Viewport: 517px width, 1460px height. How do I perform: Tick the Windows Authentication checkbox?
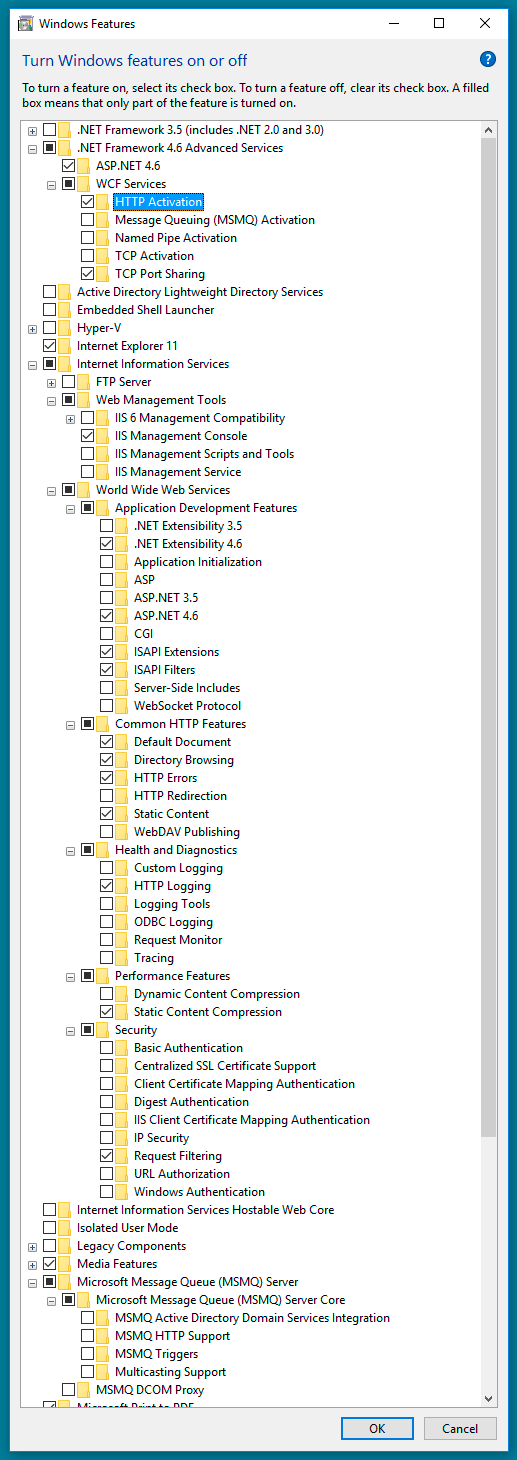click(x=107, y=1192)
